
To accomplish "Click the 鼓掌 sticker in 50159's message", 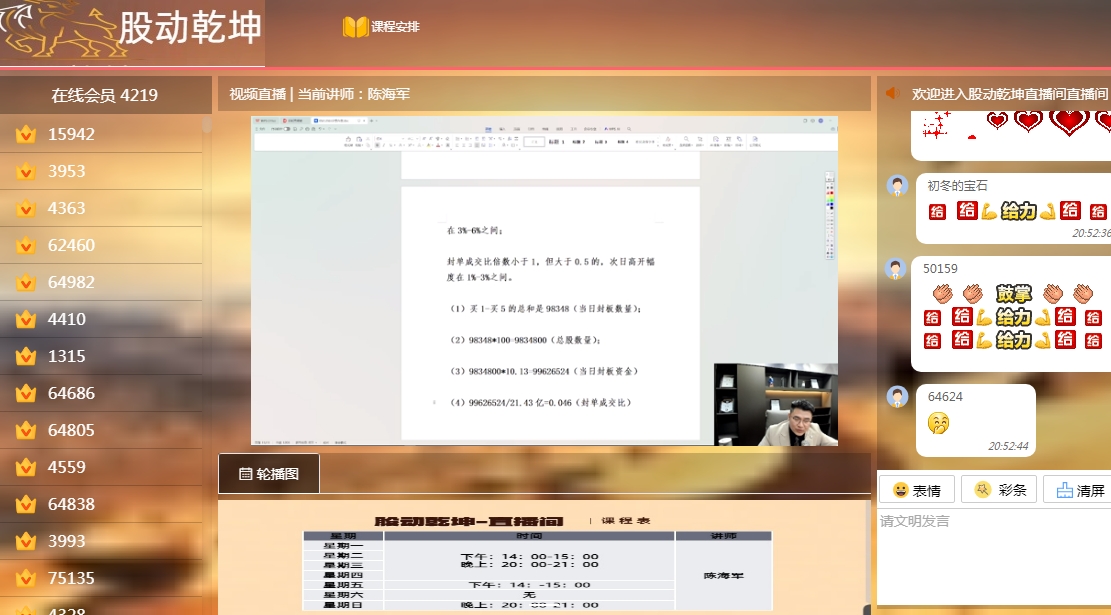I will pos(1013,293).
